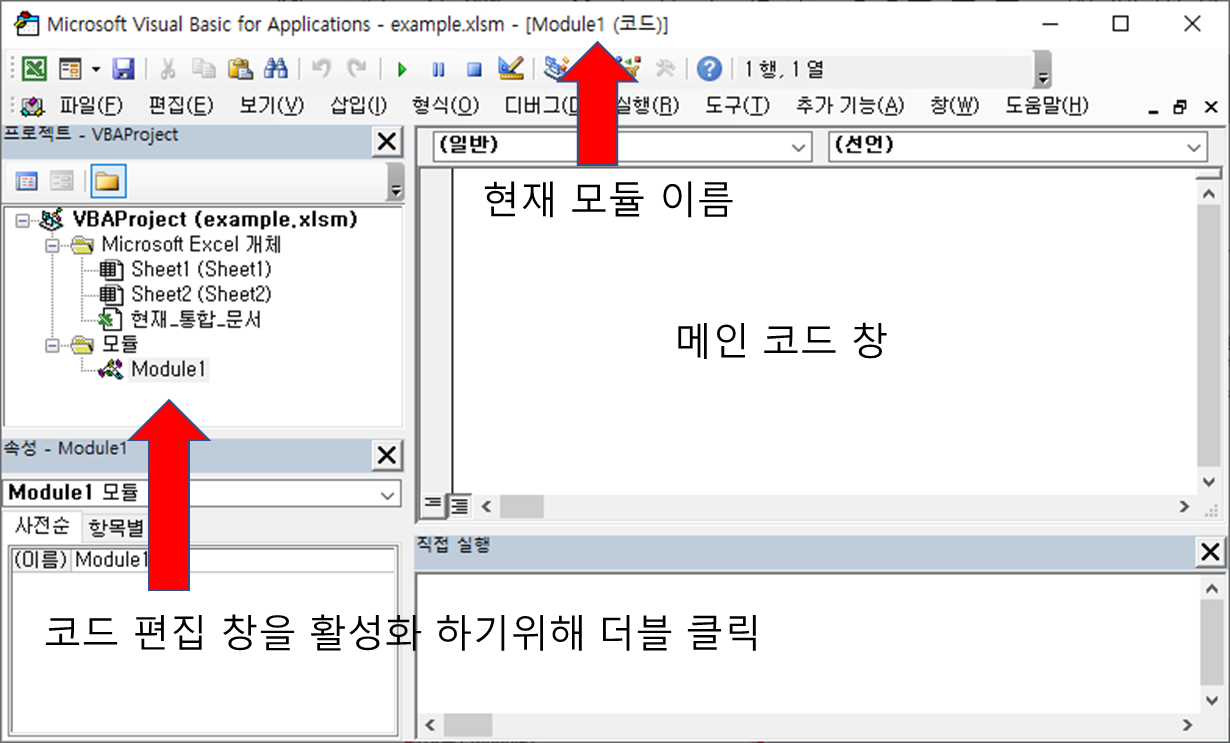The width and height of the screenshot is (1230, 743).
Task: Reset execution with the stop icon
Action: [474, 69]
